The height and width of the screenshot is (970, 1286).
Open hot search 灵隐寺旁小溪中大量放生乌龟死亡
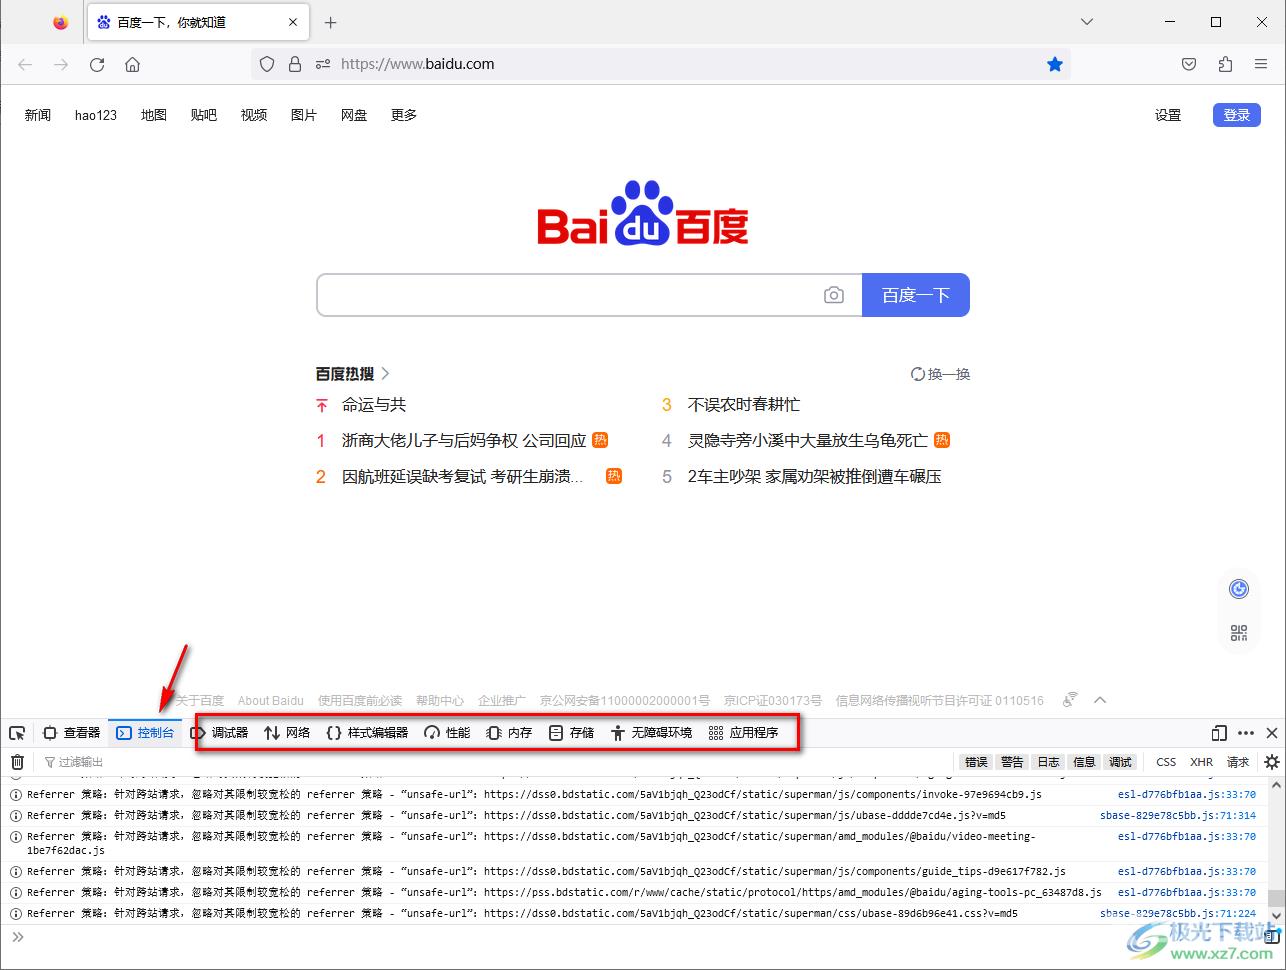pos(808,441)
